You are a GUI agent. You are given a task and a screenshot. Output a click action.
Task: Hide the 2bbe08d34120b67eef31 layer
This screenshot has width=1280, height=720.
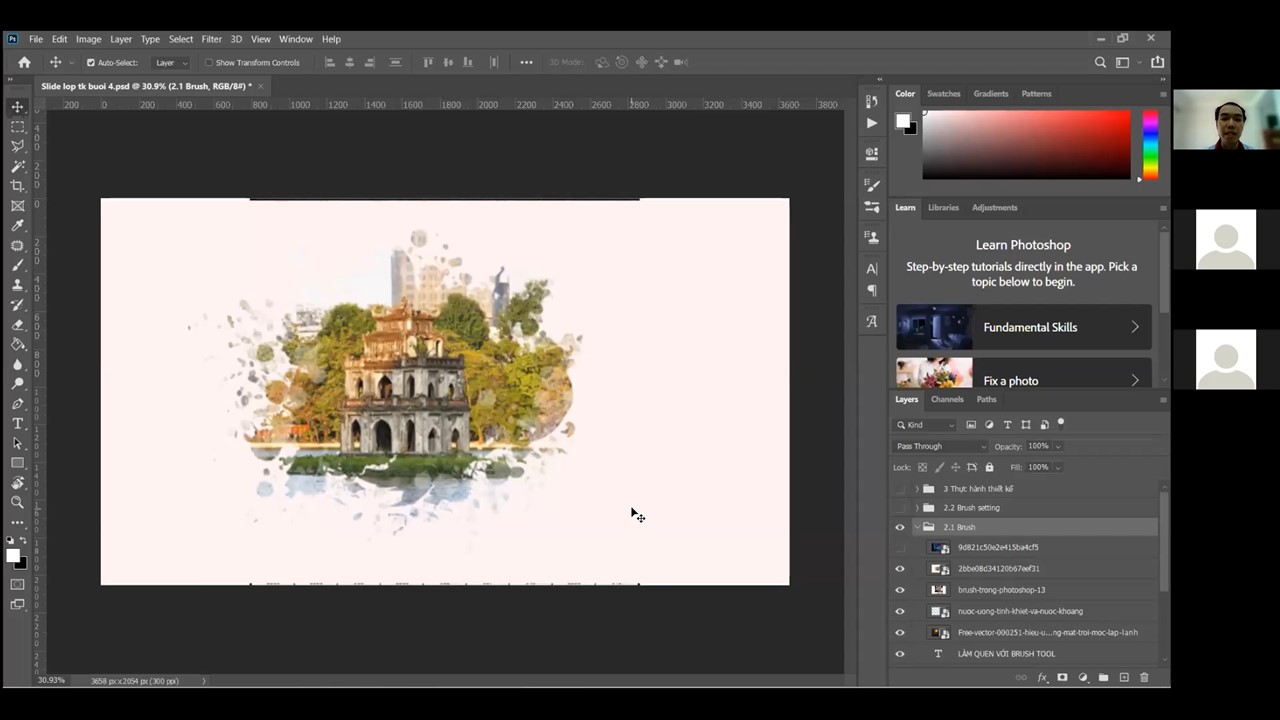pyautogui.click(x=900, y=569)
